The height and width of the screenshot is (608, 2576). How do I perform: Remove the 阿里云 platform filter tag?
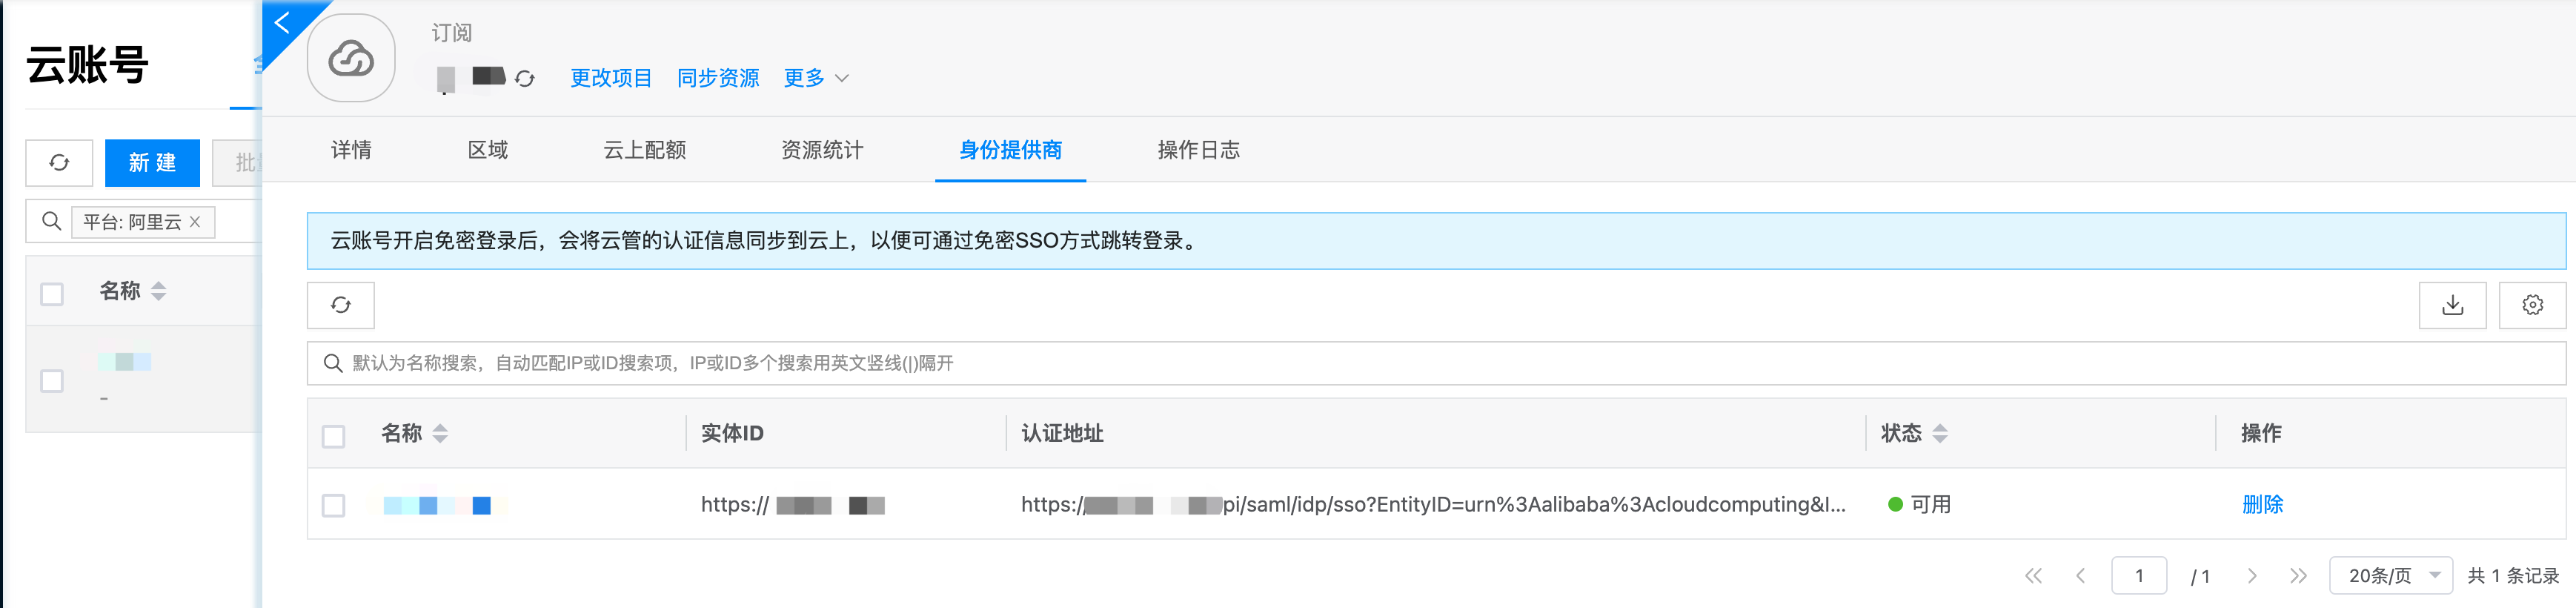click(195, 222)
